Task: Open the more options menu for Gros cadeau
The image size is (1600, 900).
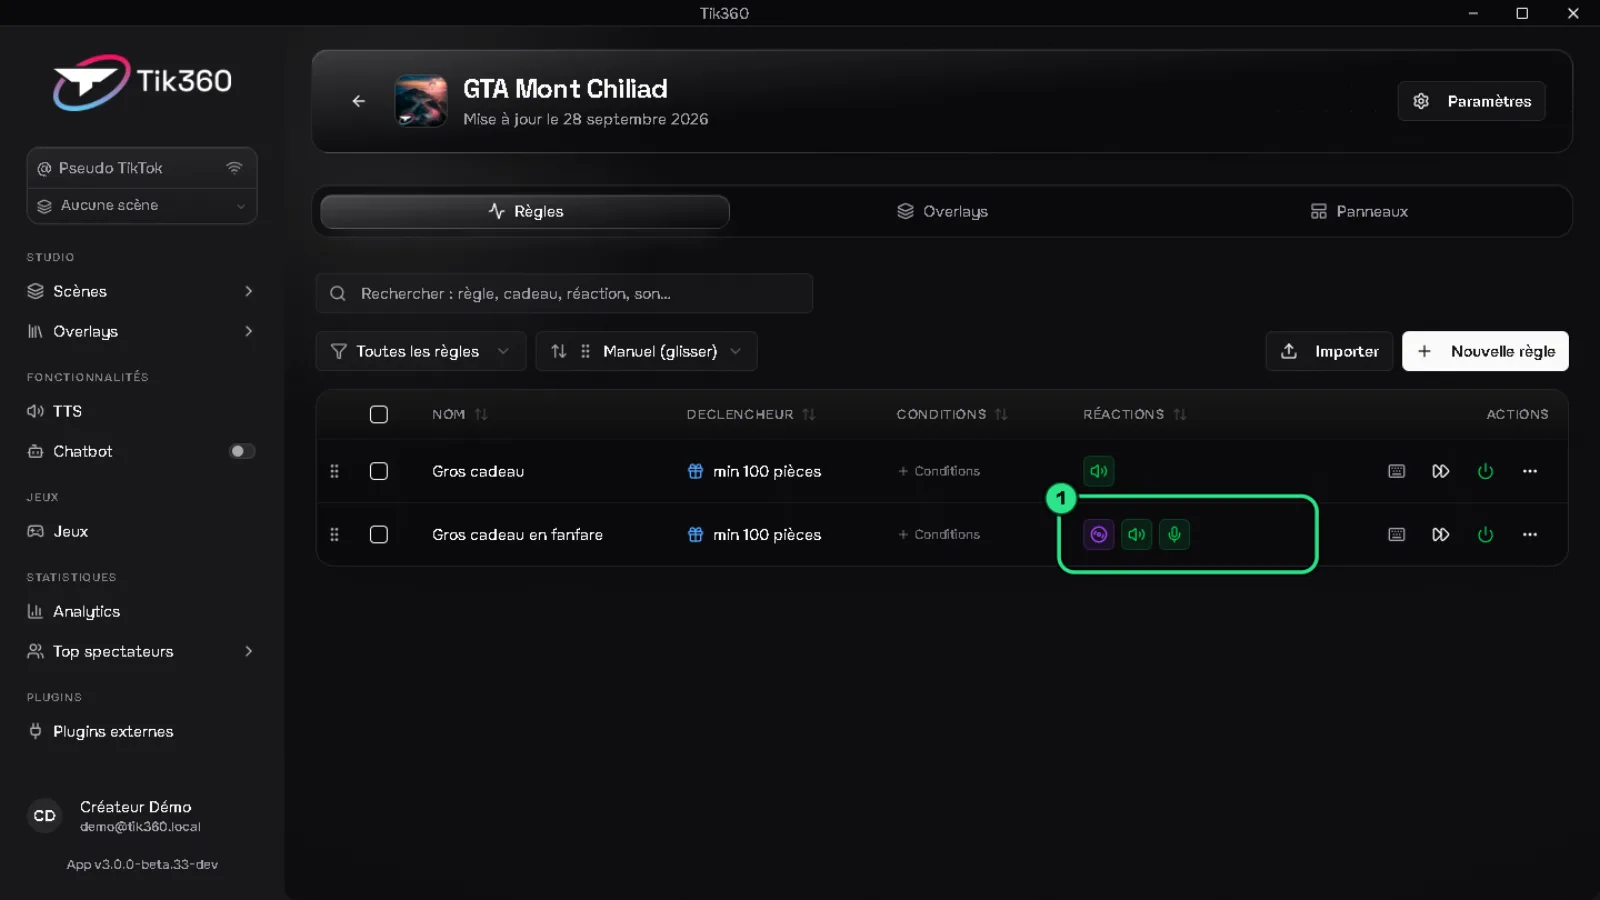Action: (x=1529, y=471)
